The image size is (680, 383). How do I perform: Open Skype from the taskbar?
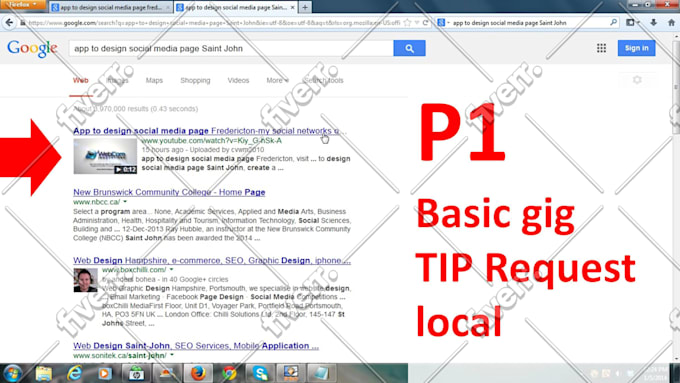click(x=260, y=373)
